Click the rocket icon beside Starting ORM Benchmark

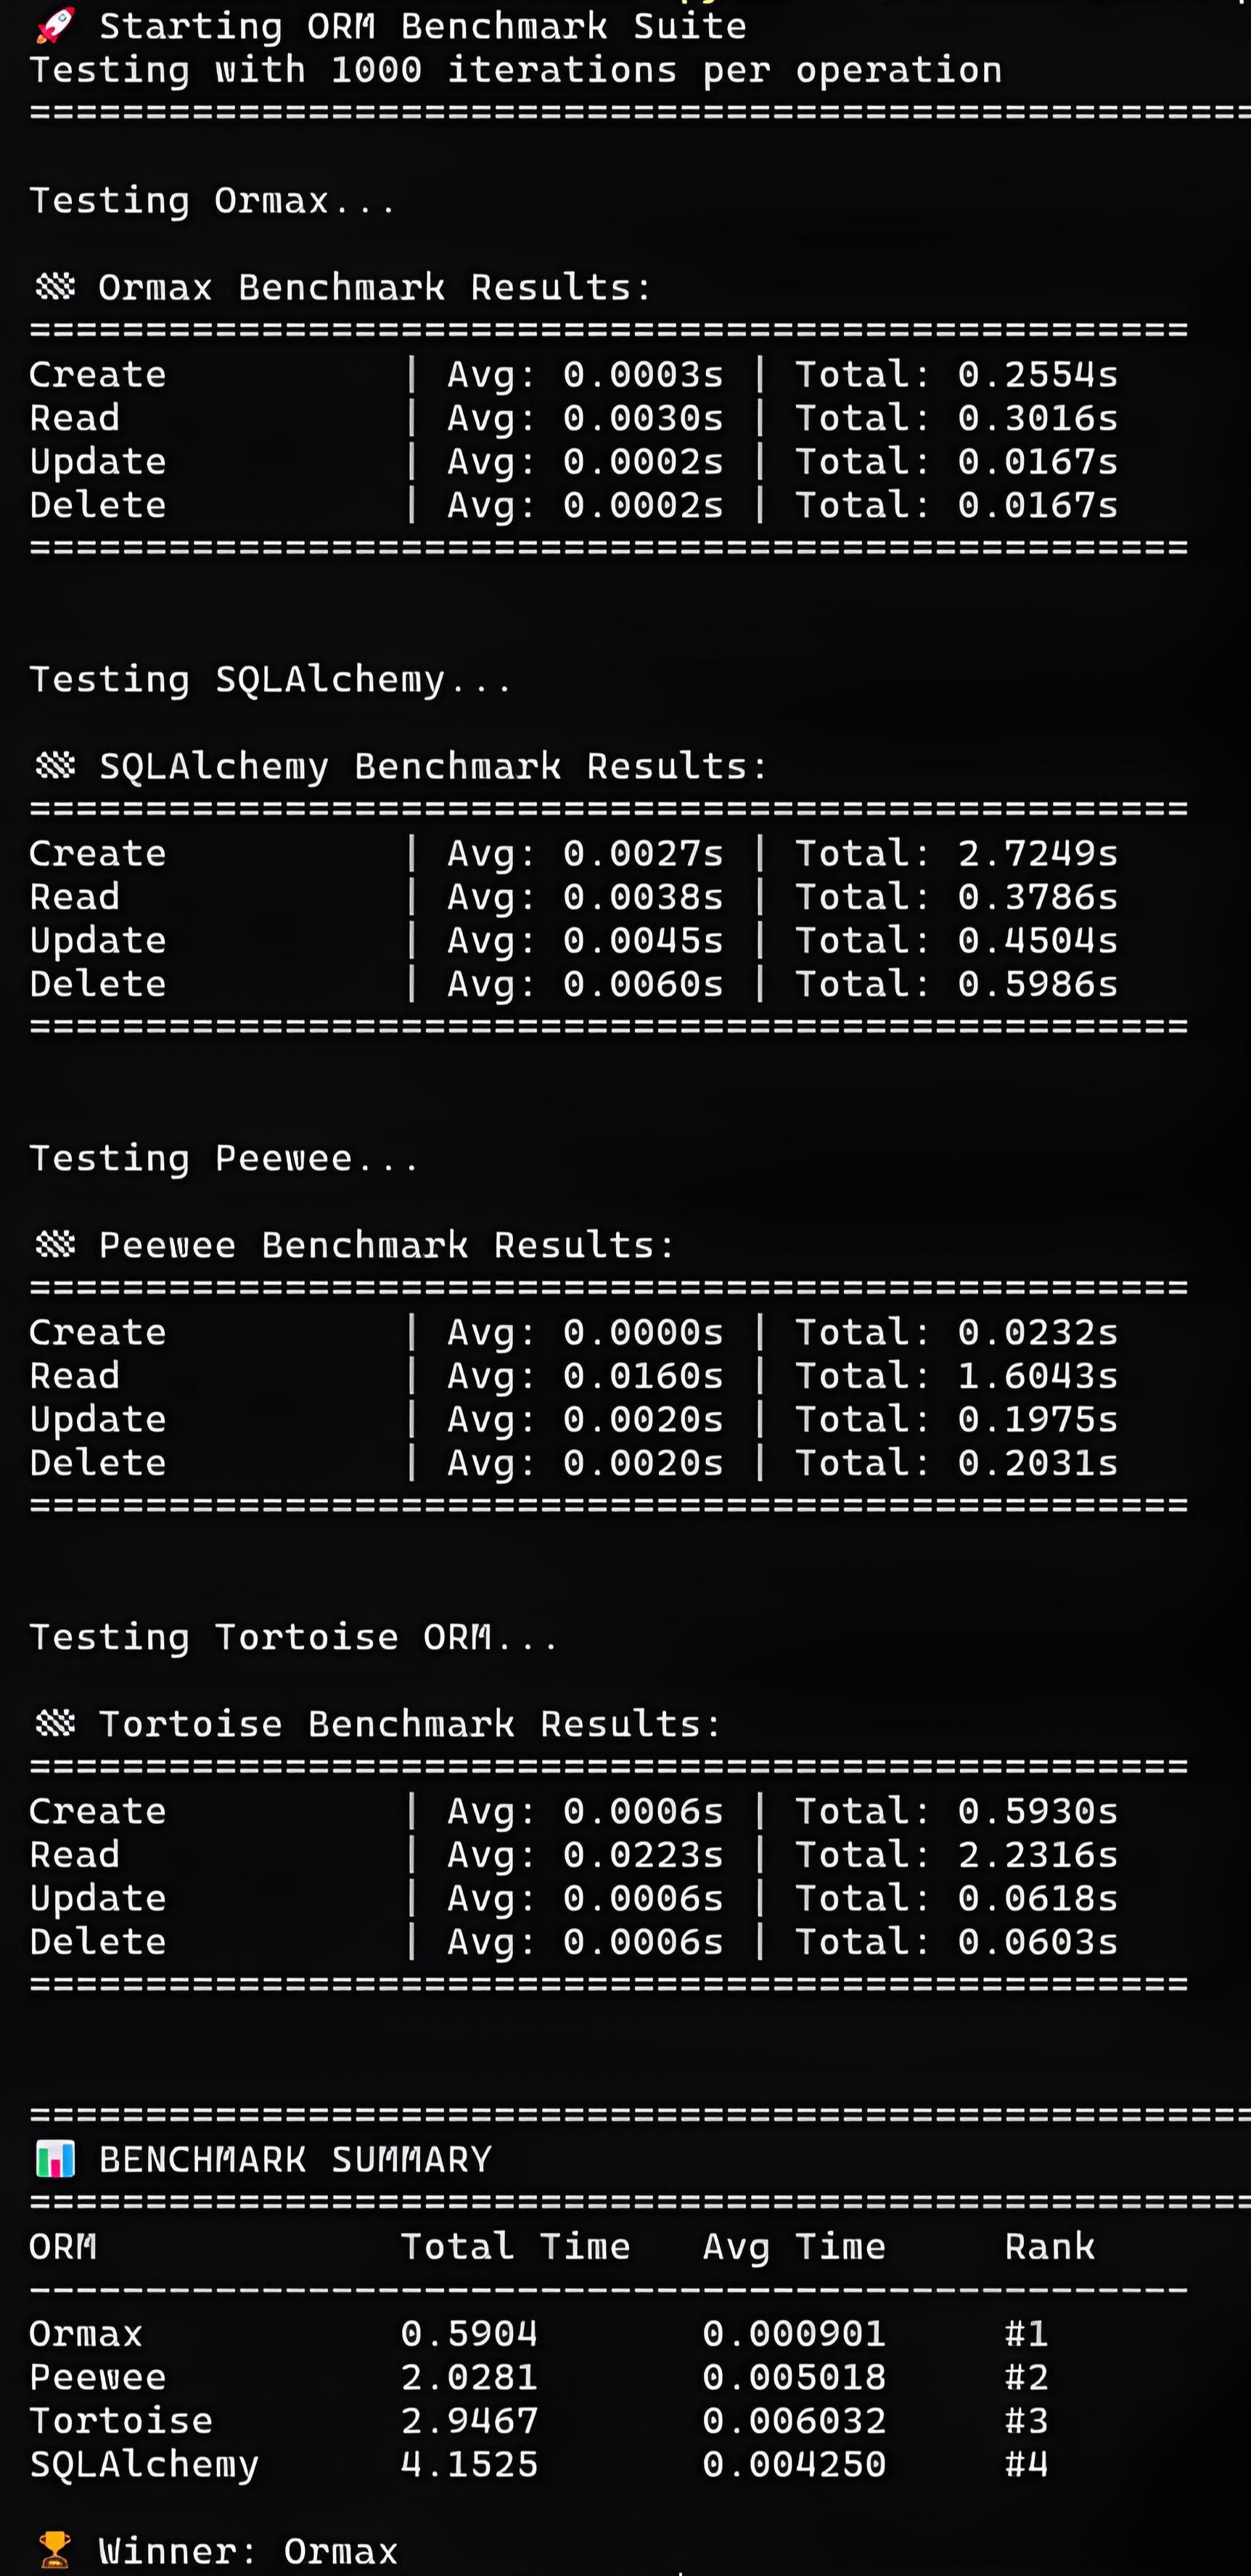click(56, 26)
